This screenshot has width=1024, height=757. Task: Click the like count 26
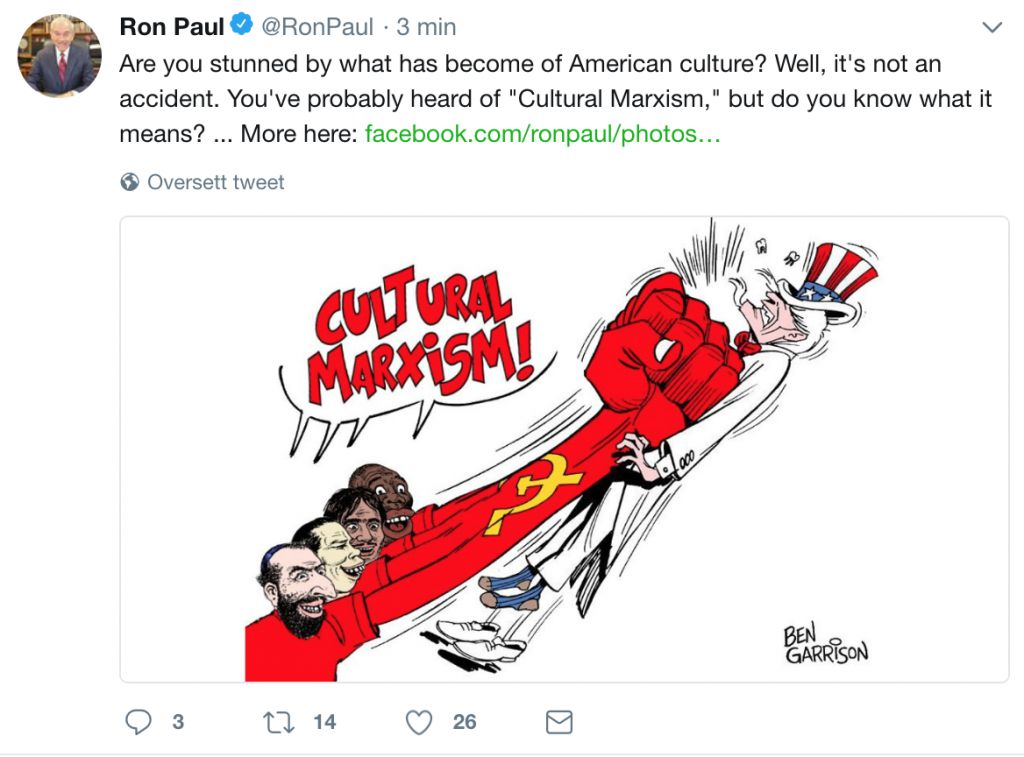(x=464, y=722)
